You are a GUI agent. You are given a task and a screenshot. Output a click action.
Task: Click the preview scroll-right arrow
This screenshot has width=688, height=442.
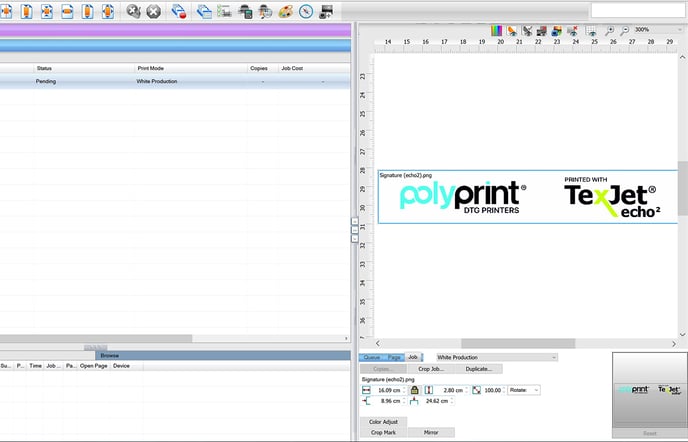pos(674,344)
